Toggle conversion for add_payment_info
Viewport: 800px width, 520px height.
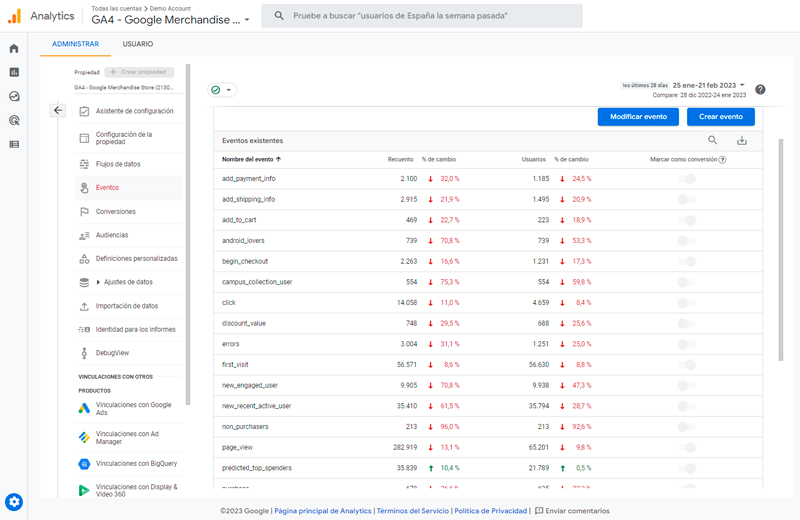[687, 179]
